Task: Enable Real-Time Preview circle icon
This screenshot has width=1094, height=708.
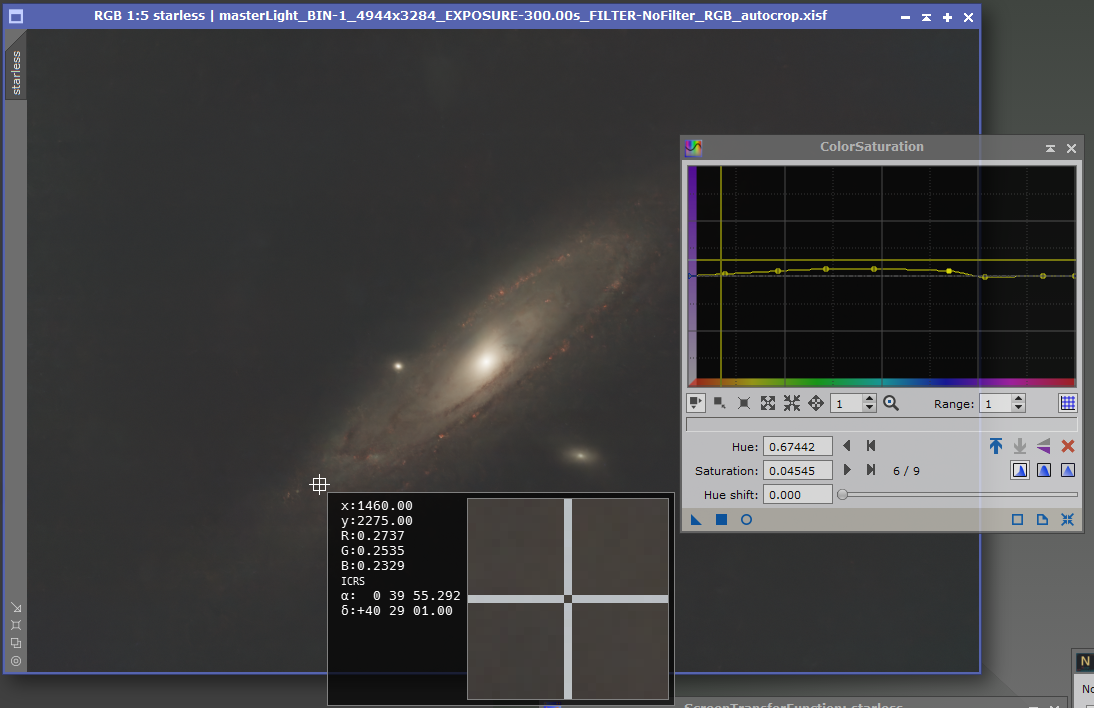Action: [x=746, y=520]
